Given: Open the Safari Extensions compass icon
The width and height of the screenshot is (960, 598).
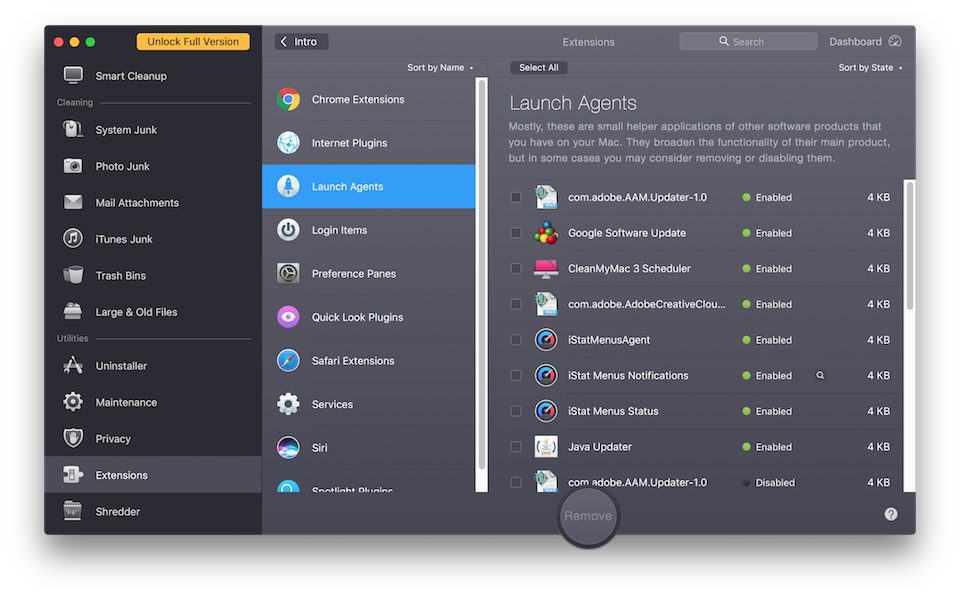Looking at the screenshot, I should pyautogui.click(x=288, y=360).
